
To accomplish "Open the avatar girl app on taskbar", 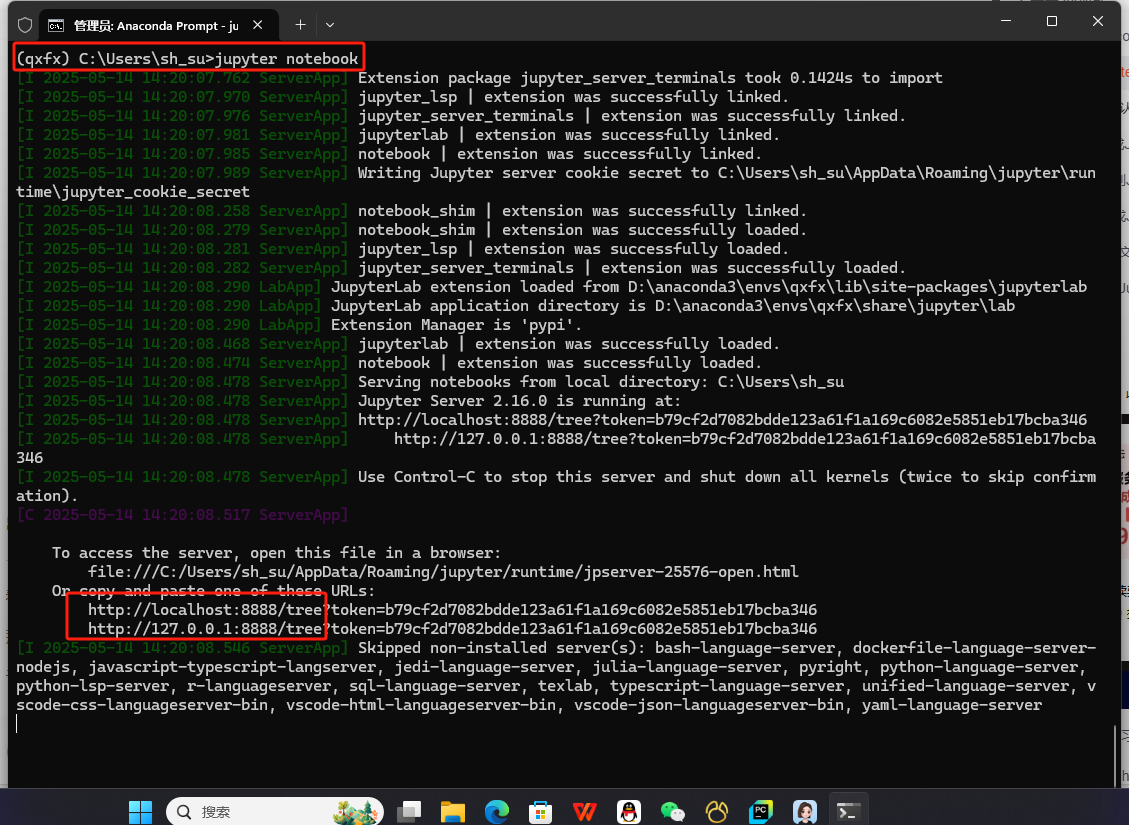I will pos(804,811).
